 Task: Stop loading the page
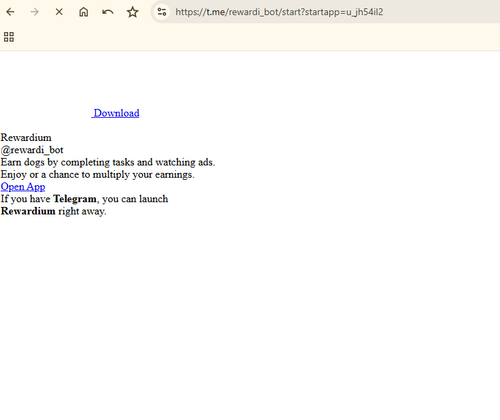tap(59, 12)
